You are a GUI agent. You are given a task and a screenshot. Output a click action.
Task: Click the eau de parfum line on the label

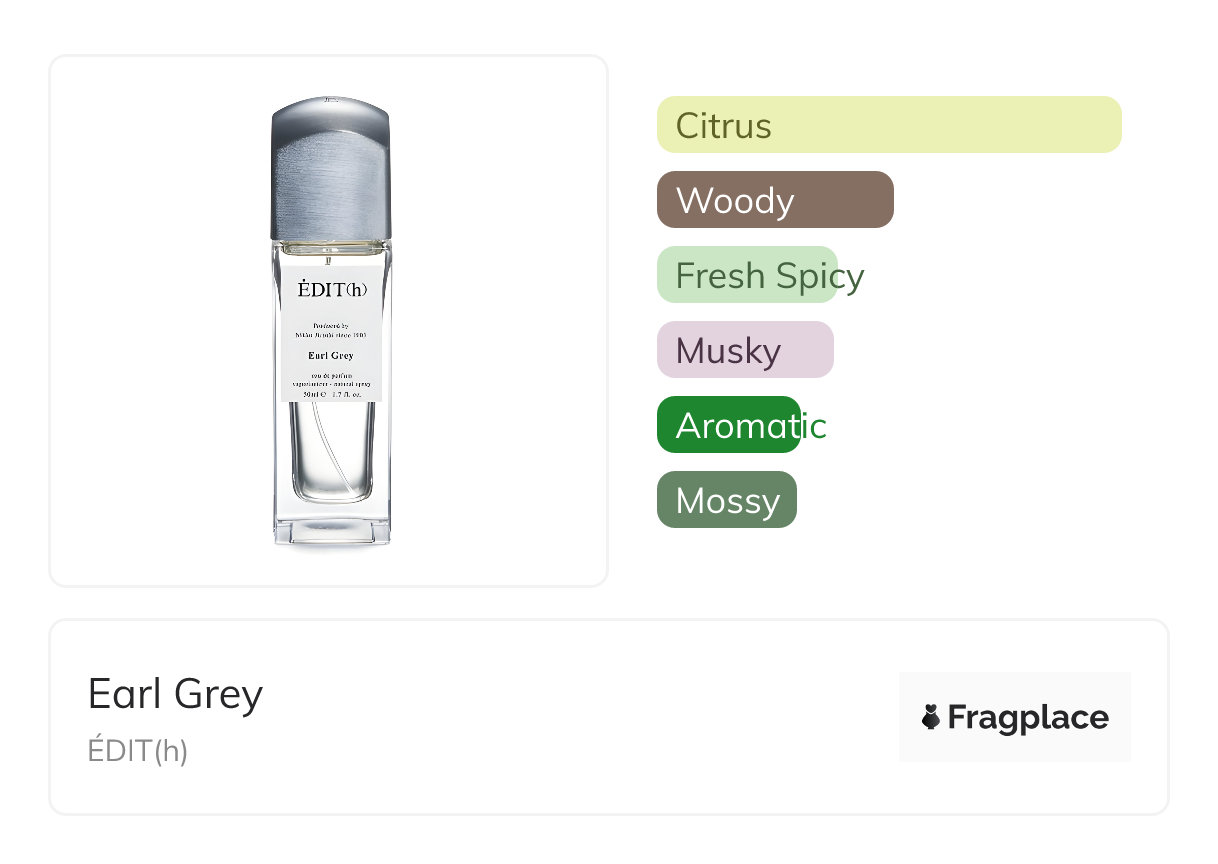pyautogui.click(x=331, y=375)
